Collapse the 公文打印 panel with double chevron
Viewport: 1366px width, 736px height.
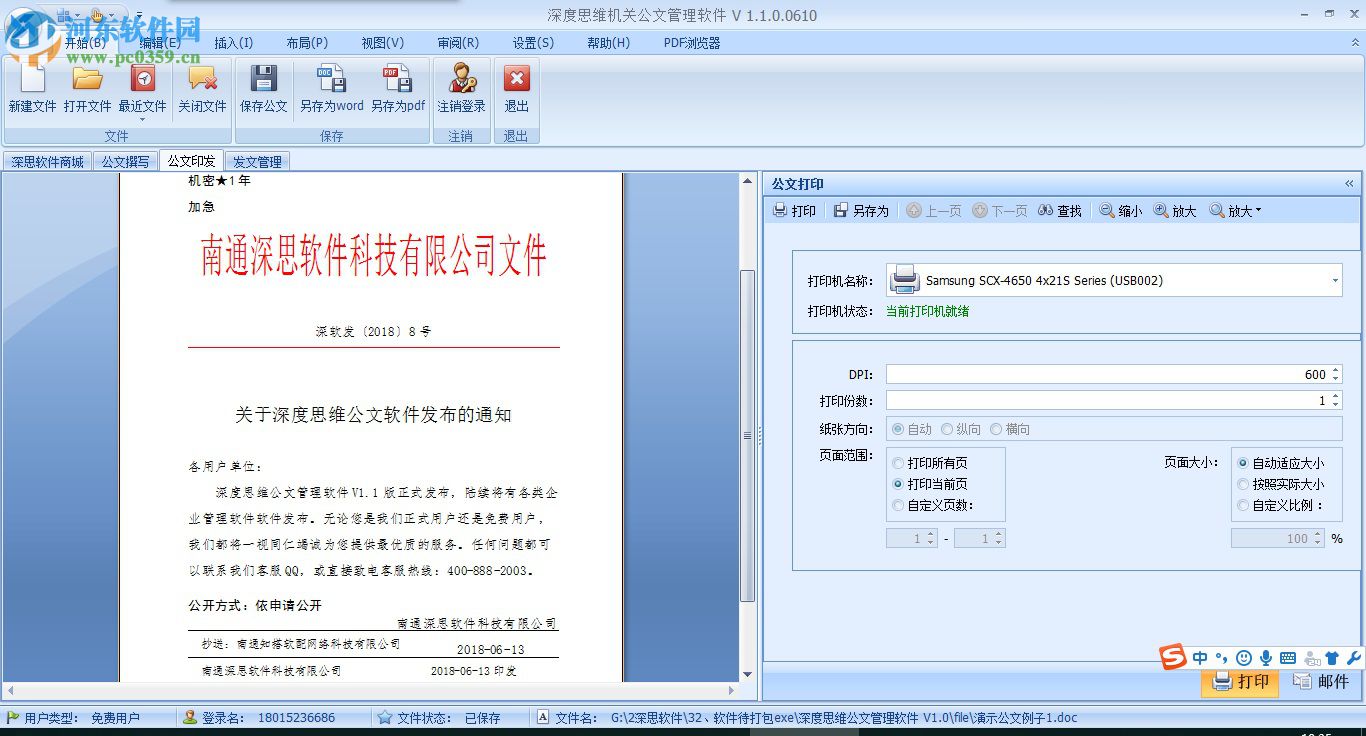coord(1349,184)
